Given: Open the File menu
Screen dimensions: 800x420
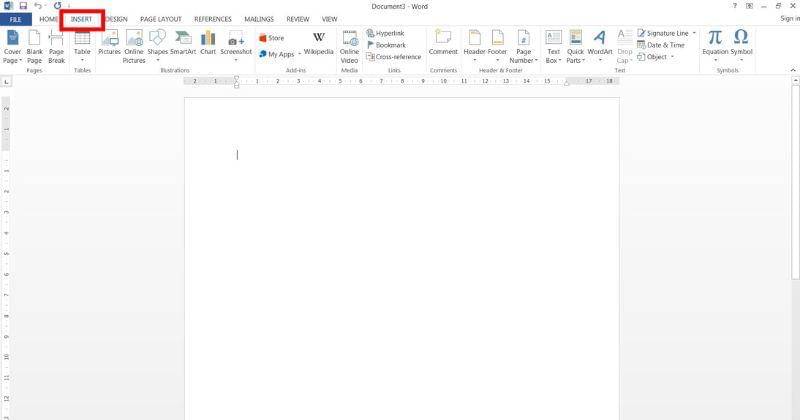Looking at the screenshot, I should pyautogui.click(x=16, y=19).
